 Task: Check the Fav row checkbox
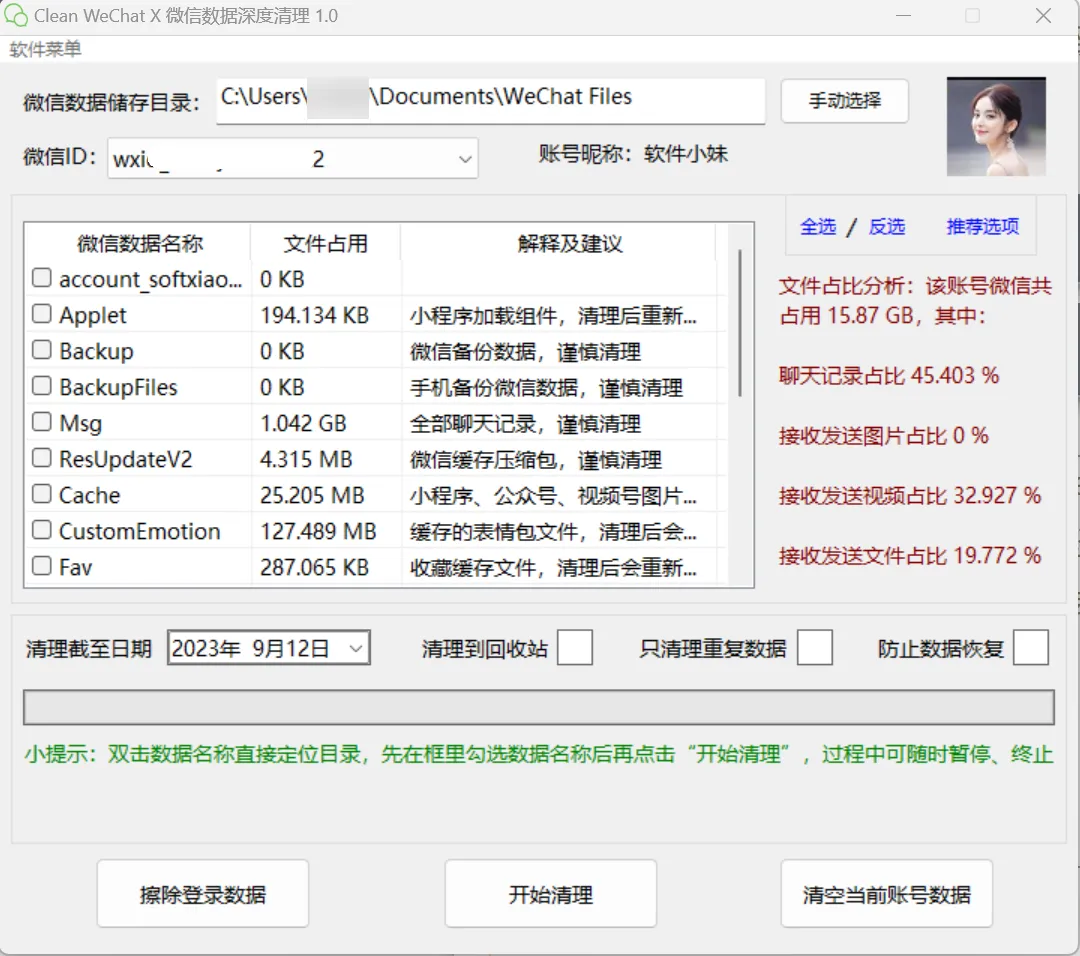pos(42,565)
